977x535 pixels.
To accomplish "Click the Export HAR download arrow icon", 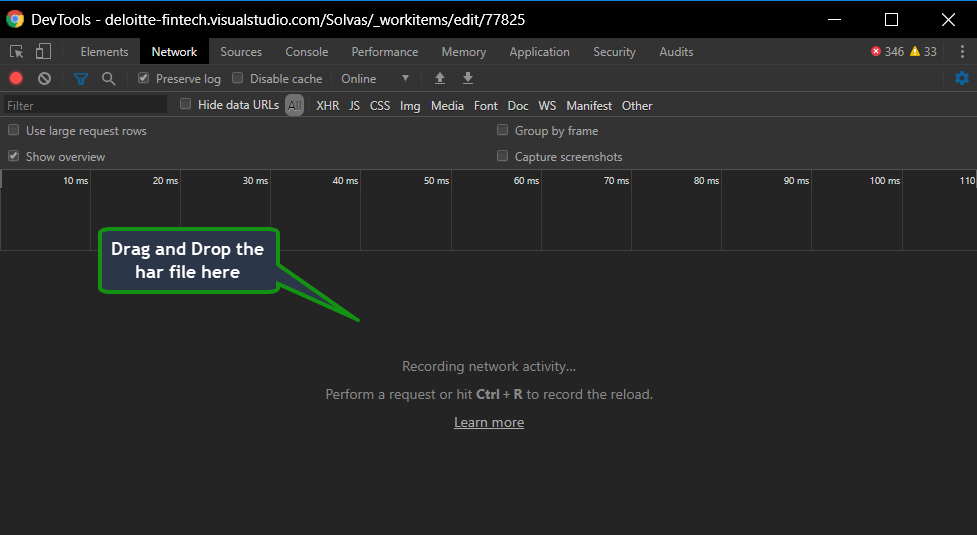I will [x=468, y=78].
